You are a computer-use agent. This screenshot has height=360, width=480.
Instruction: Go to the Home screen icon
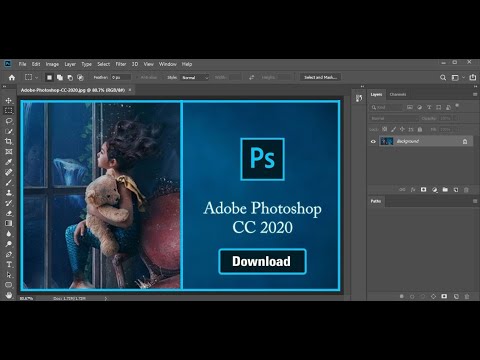[12, 78]
